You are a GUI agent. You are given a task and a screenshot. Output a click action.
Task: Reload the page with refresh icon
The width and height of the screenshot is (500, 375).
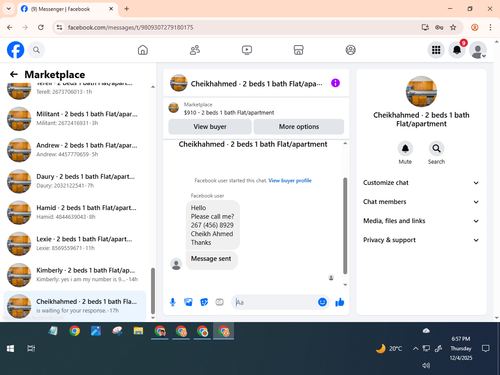click(x=41, y=27)
